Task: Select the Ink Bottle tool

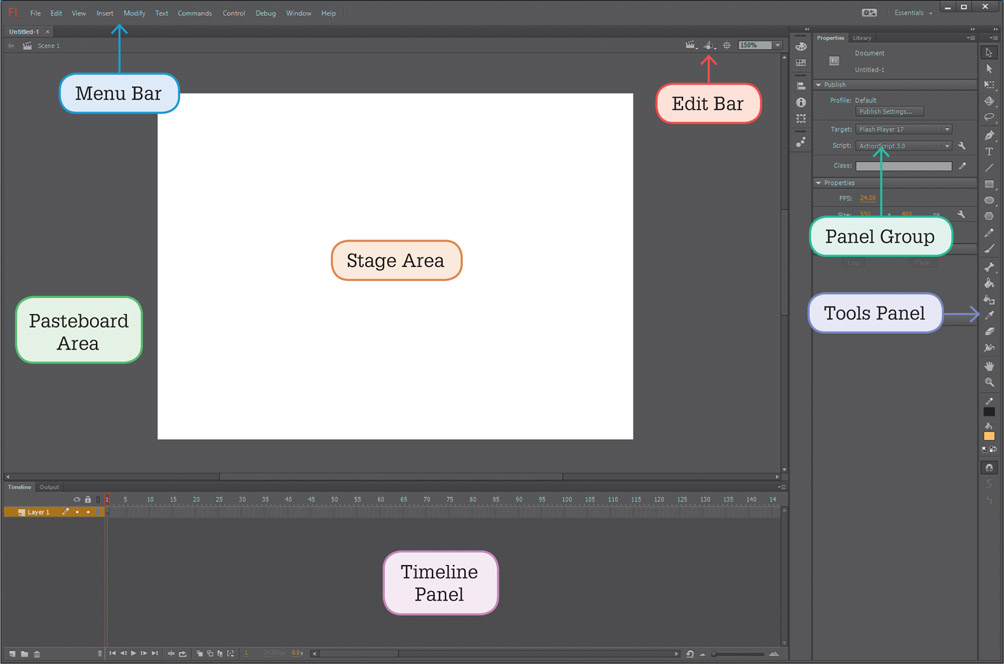Action: pos(989,299)
